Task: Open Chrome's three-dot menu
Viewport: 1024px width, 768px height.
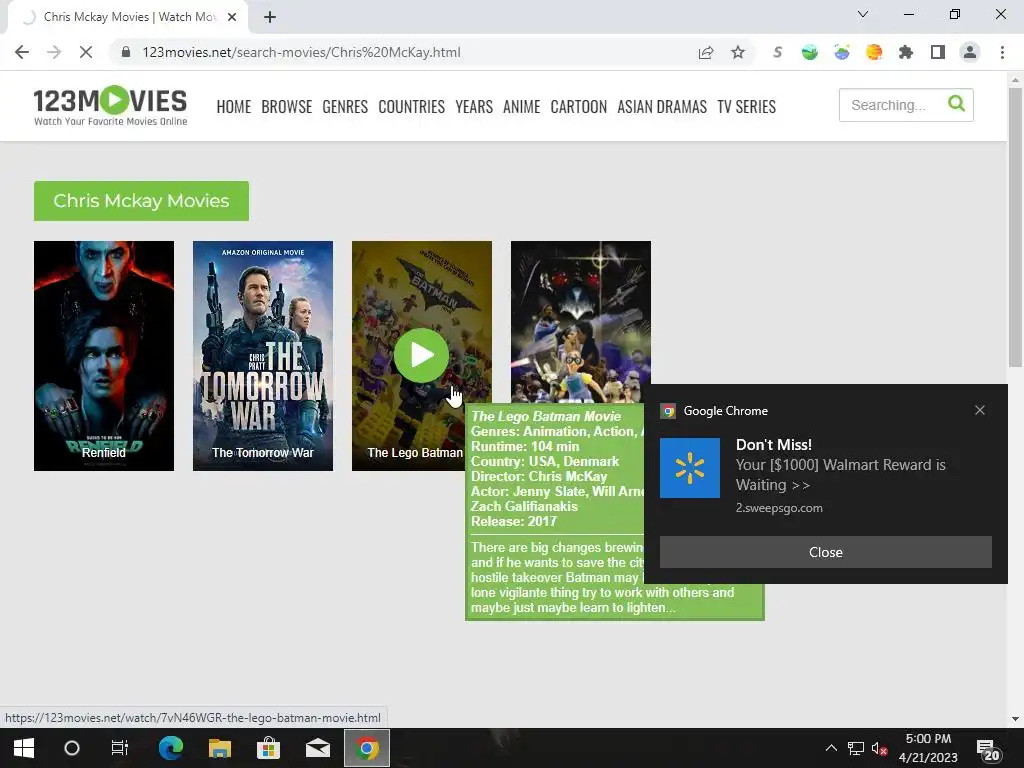Action: pos(1002,52)
